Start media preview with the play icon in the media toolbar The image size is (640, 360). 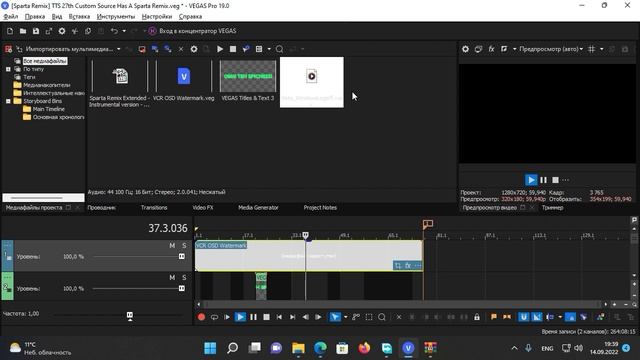(220, 49)
